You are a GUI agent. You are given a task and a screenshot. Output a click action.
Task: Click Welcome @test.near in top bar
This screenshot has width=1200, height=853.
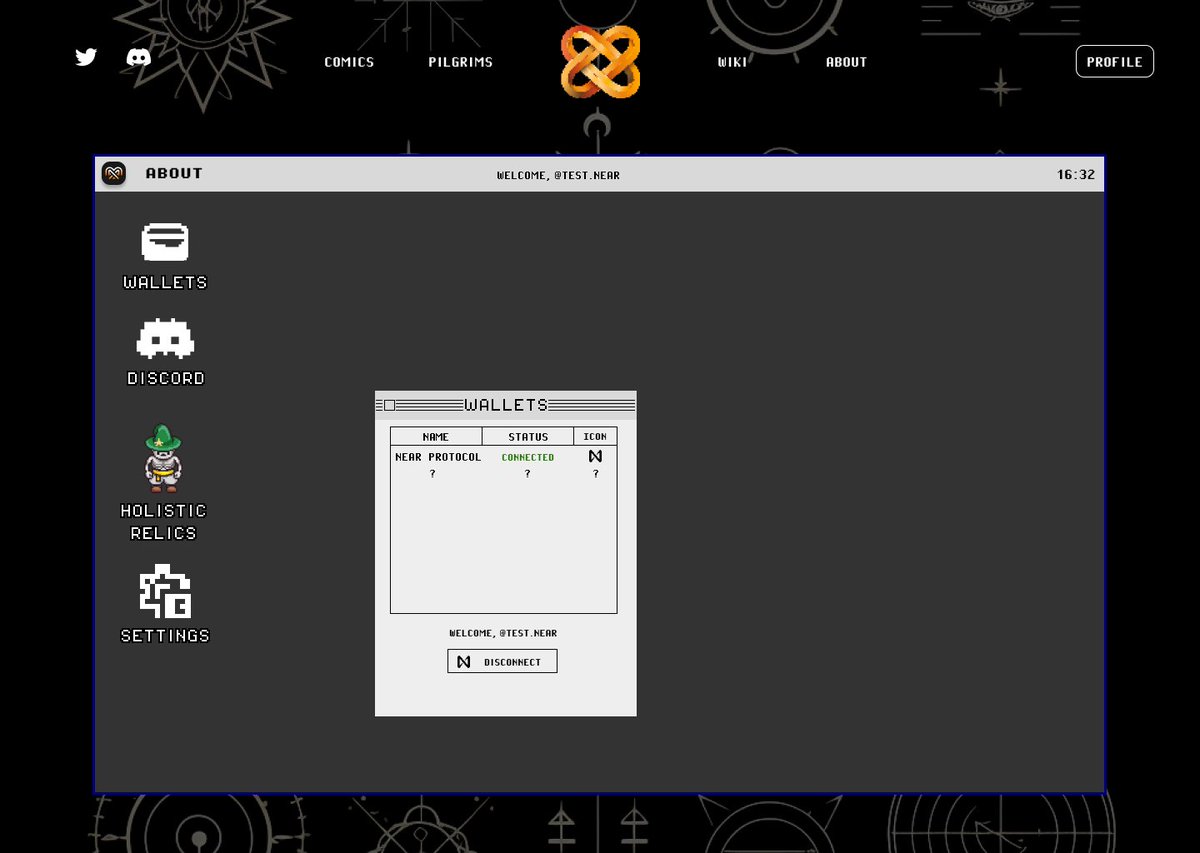pos(558,175)
